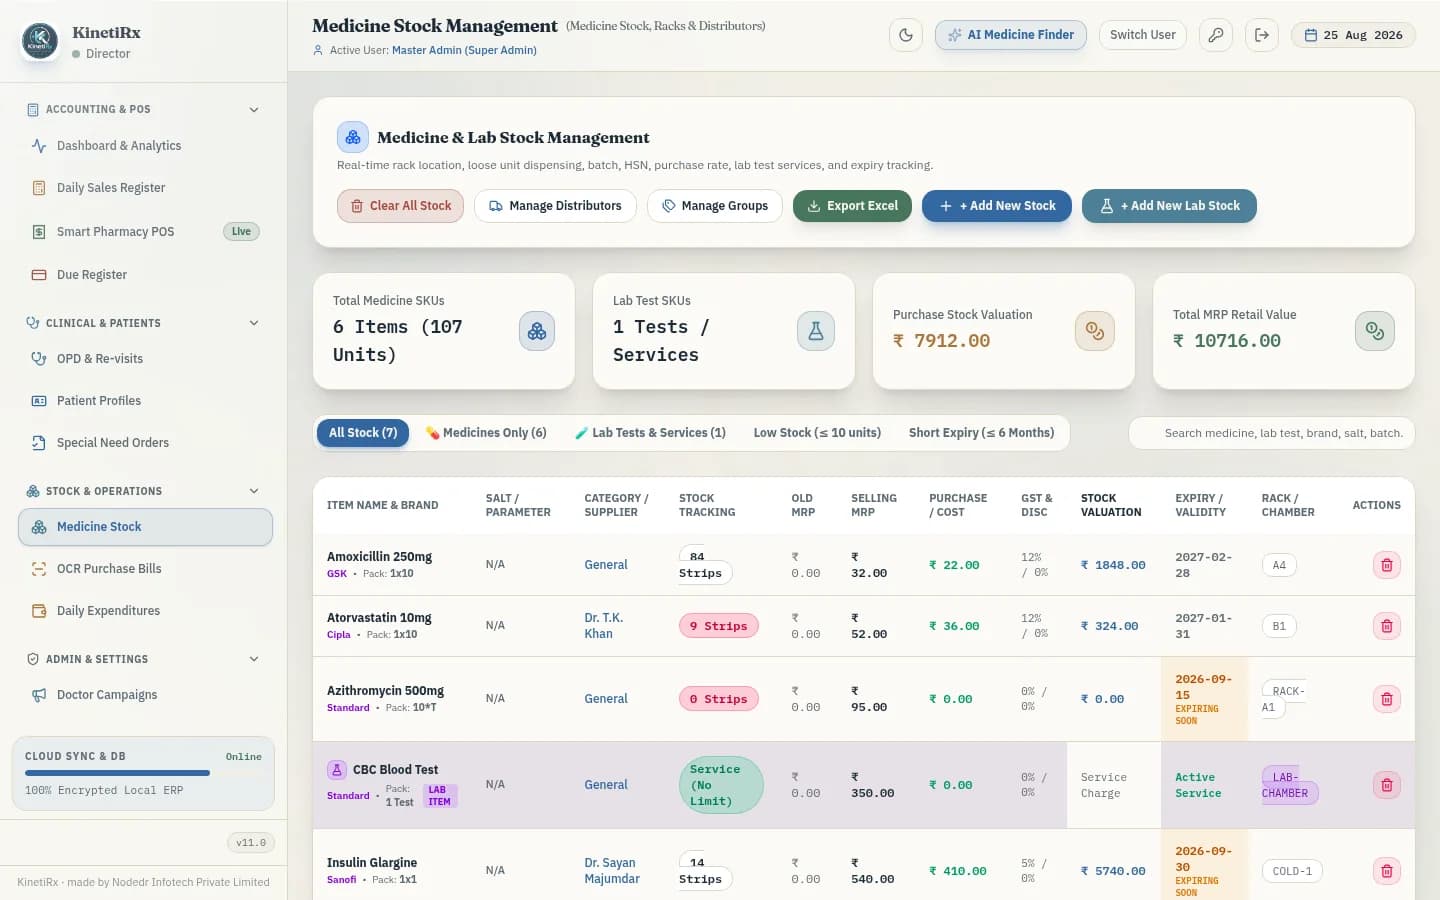Image resolution: width=1440 pixels, height=900 pixels.
Task: Open Patient Profiles in sidebar
Action: point(145,401)
